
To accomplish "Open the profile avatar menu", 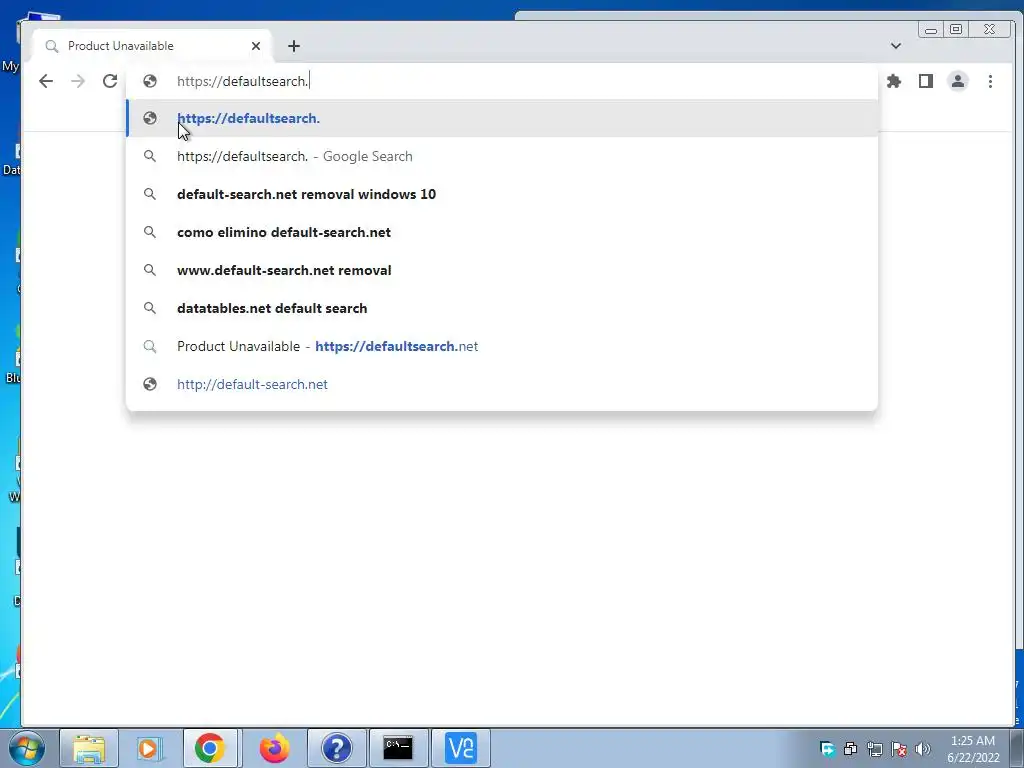I will tap(957, 81).
